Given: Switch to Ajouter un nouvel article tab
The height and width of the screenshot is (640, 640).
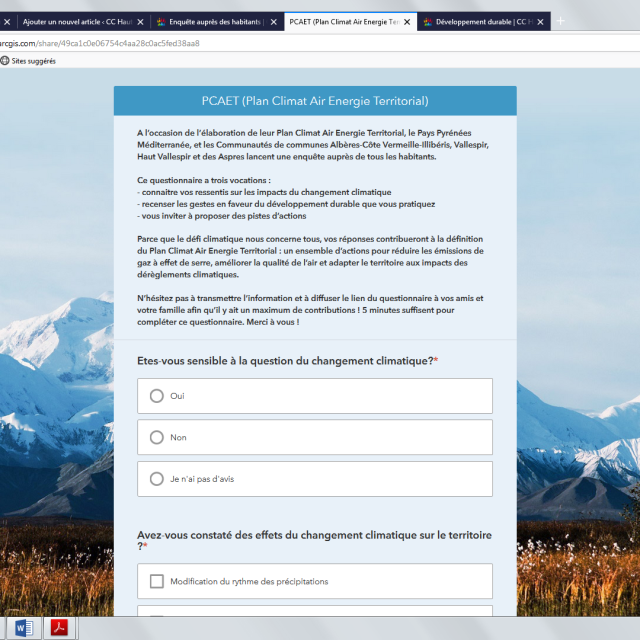Looking at the screenshot, I should [x=75, y=21].
